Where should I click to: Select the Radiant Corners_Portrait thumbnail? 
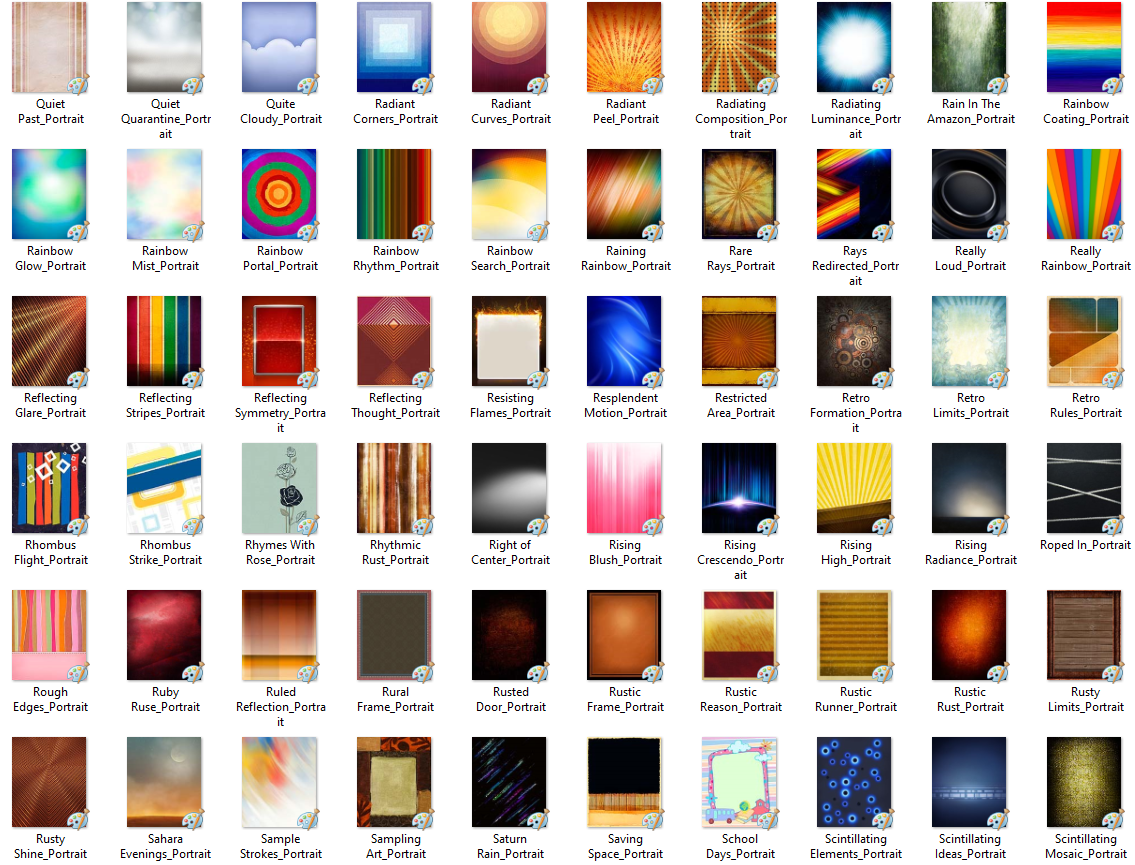[395, 47]
